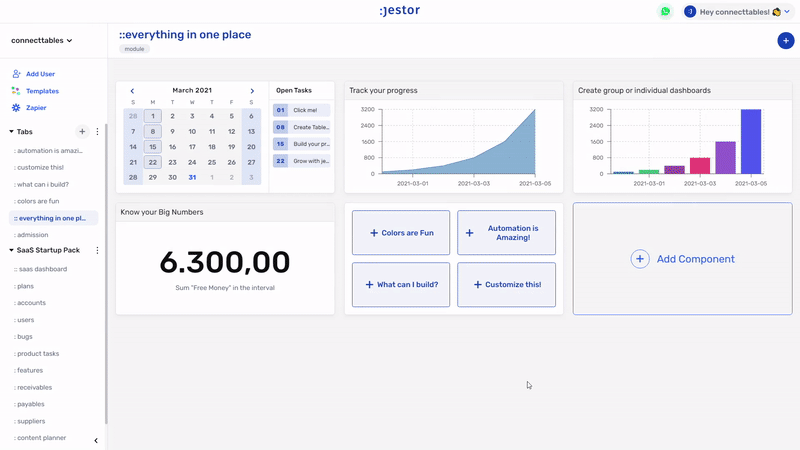Select March 8 in the calendar
This screenshot has height=450, width=800.
153,131
